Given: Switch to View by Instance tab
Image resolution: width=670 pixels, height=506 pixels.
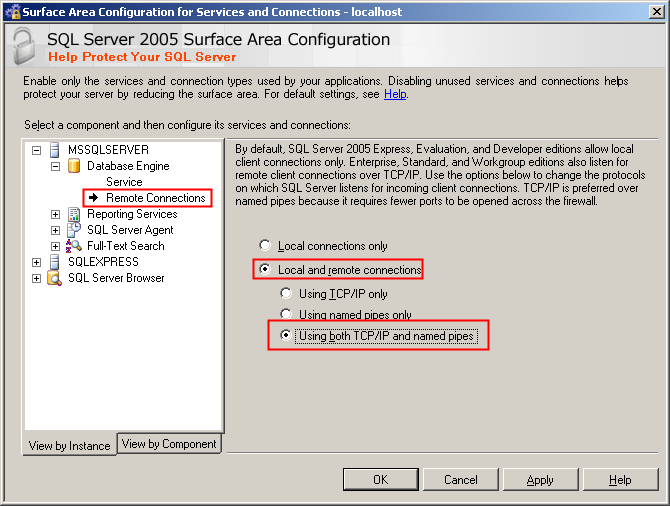Looking at the screenshot, I should click(x=69, y=445).
